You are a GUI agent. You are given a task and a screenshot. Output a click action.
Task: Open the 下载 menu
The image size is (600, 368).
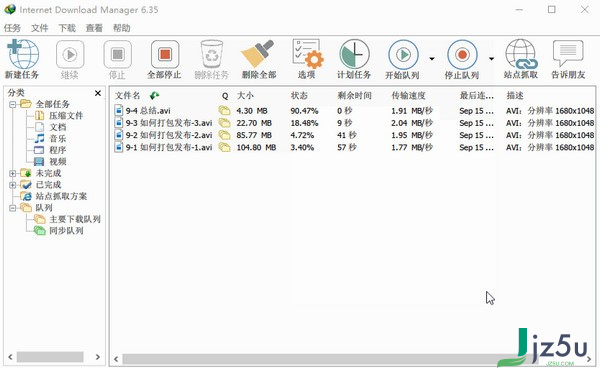click(67, 28)
